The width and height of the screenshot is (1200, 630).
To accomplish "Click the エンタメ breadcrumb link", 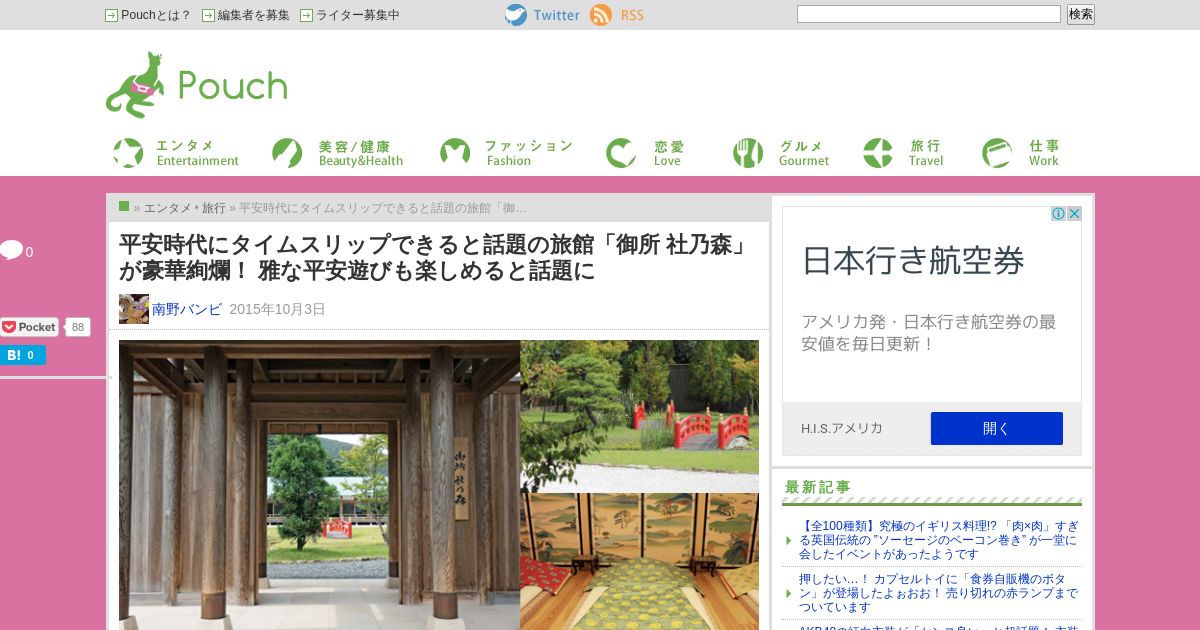I will tap(168, 208).
